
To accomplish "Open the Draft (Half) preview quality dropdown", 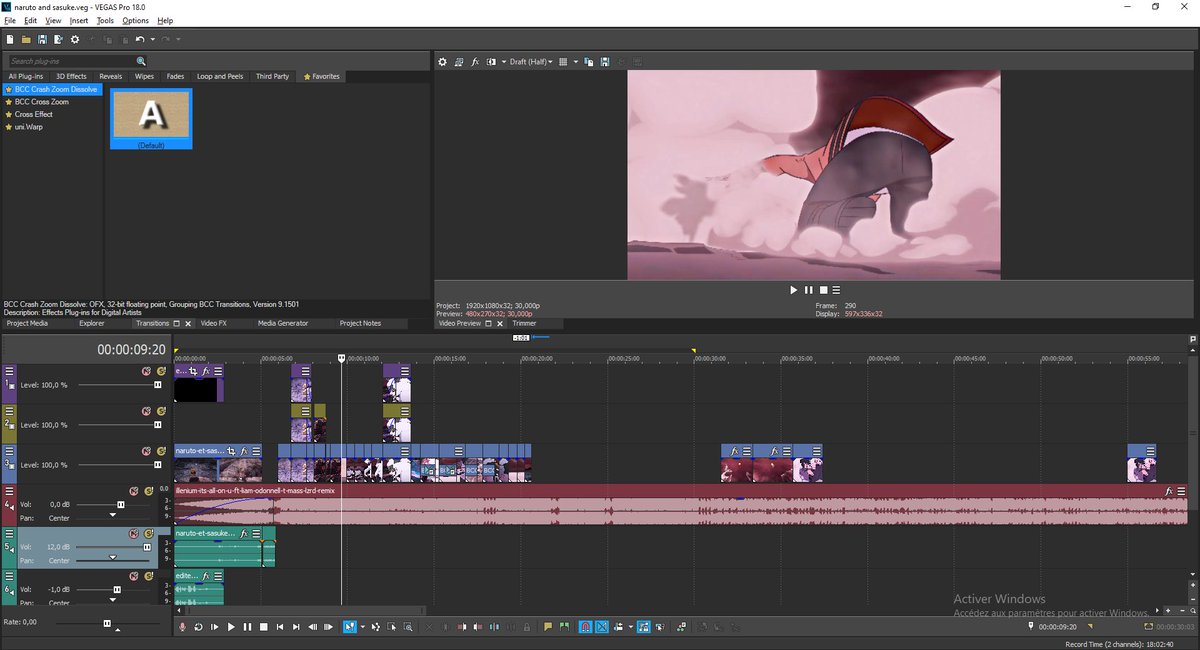I will (x=530, y=62).
